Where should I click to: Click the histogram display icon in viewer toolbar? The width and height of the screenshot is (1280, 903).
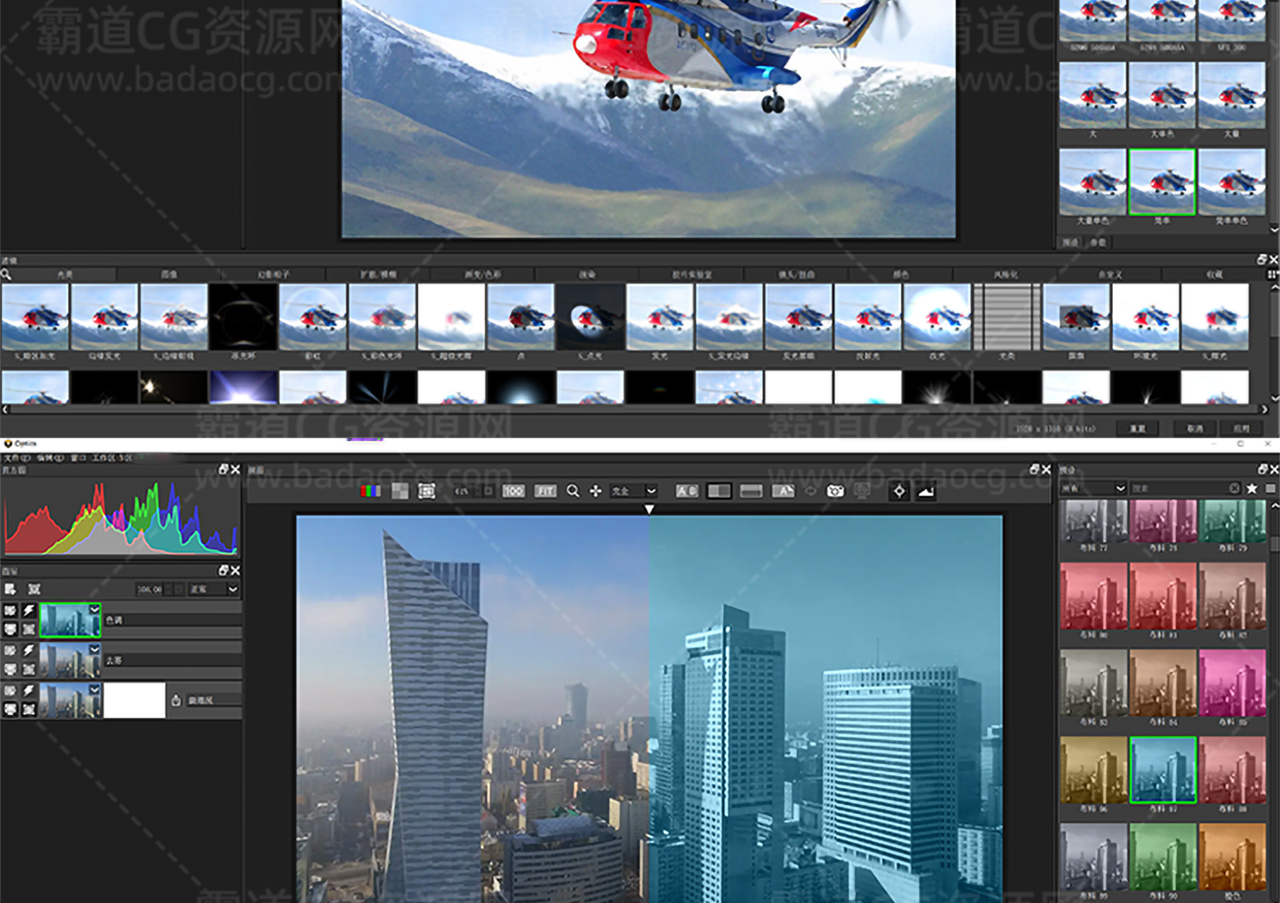point(926,491)
